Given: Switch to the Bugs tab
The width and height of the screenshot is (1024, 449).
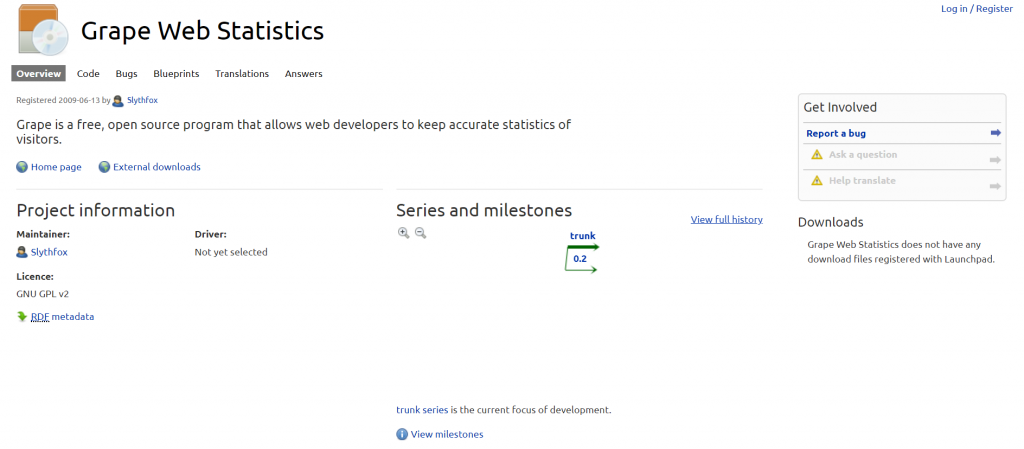Looking at the screenshot, I should point(127,74).
